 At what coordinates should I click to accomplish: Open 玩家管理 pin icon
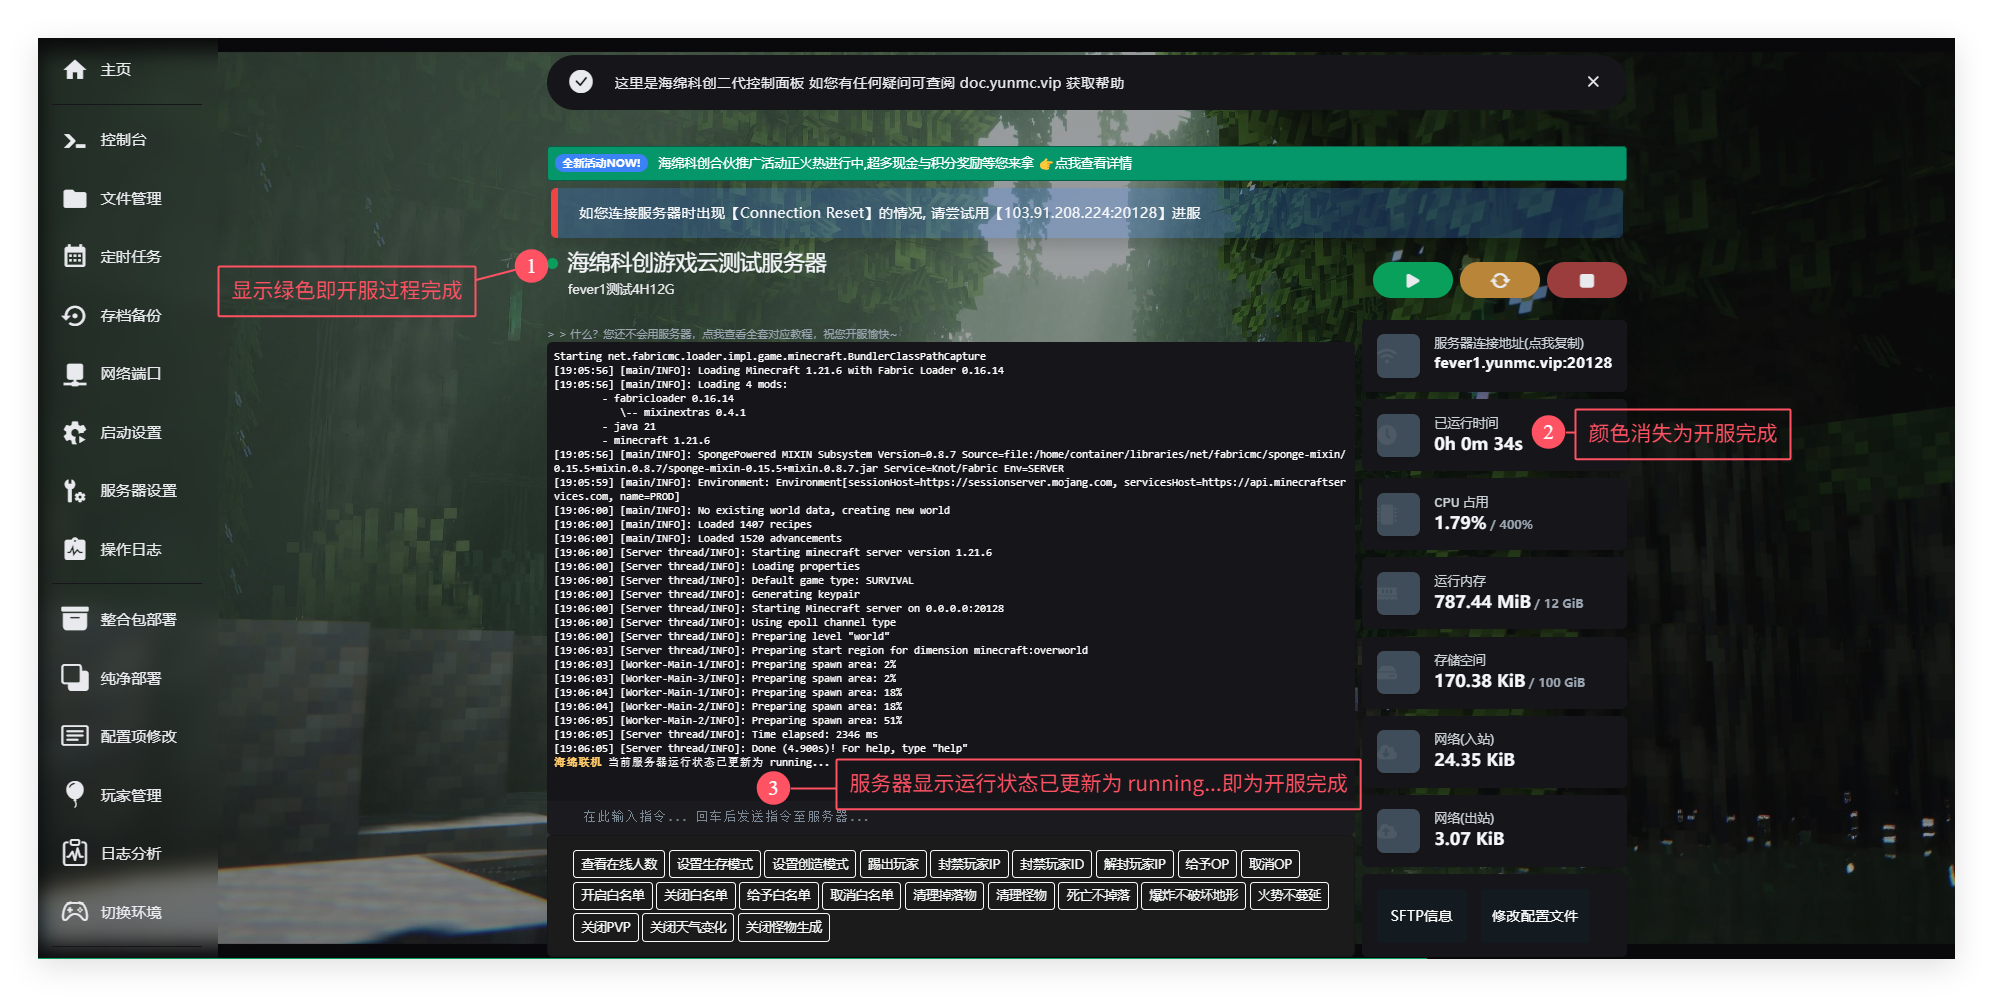pyautogui.click(x=75, y=795)
